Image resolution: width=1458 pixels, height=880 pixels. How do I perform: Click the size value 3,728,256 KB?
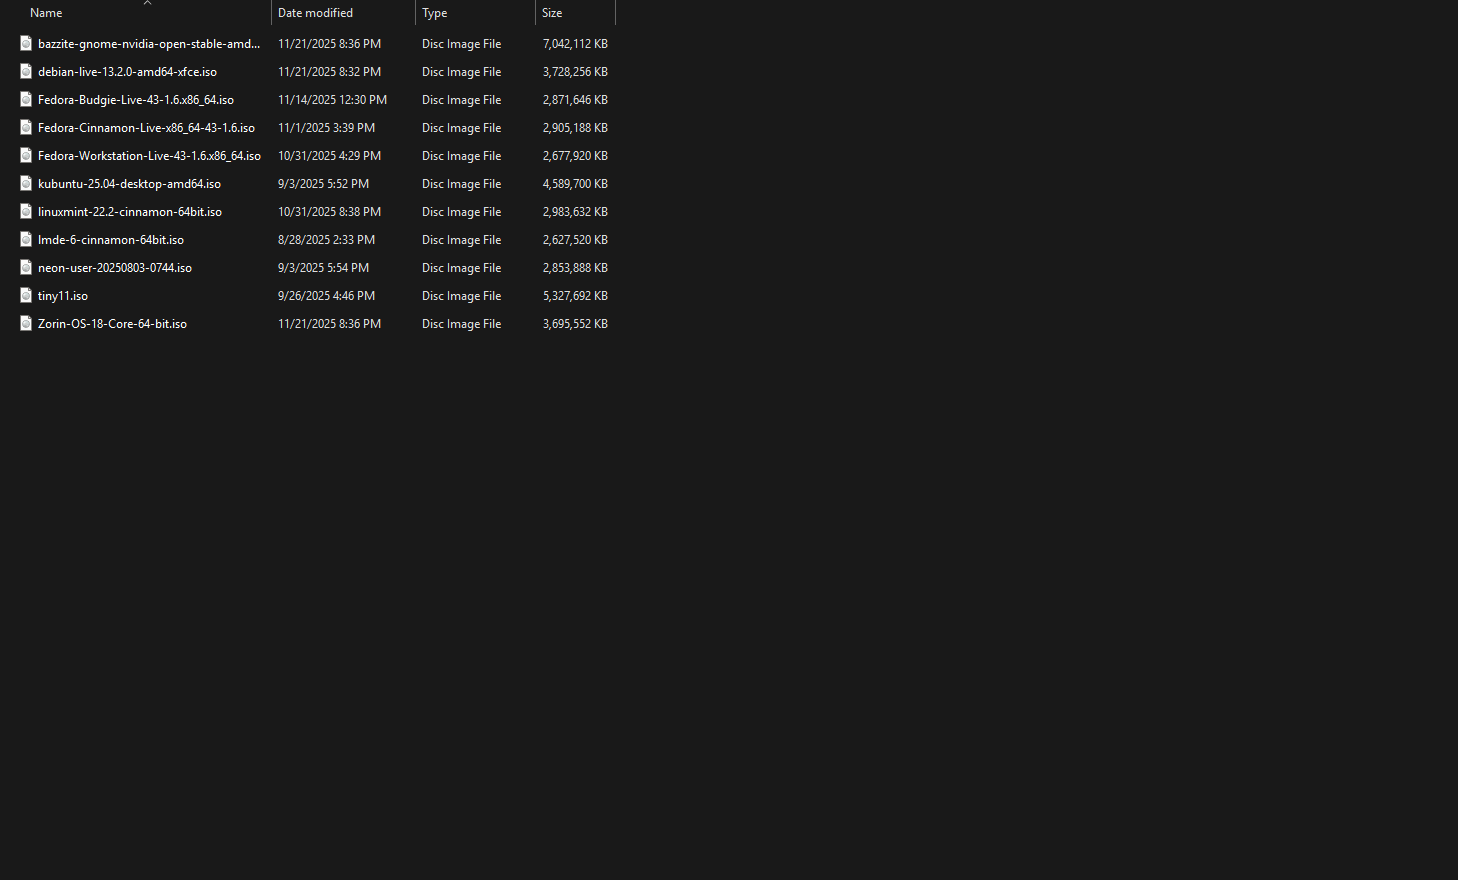(x=575, y=72)
